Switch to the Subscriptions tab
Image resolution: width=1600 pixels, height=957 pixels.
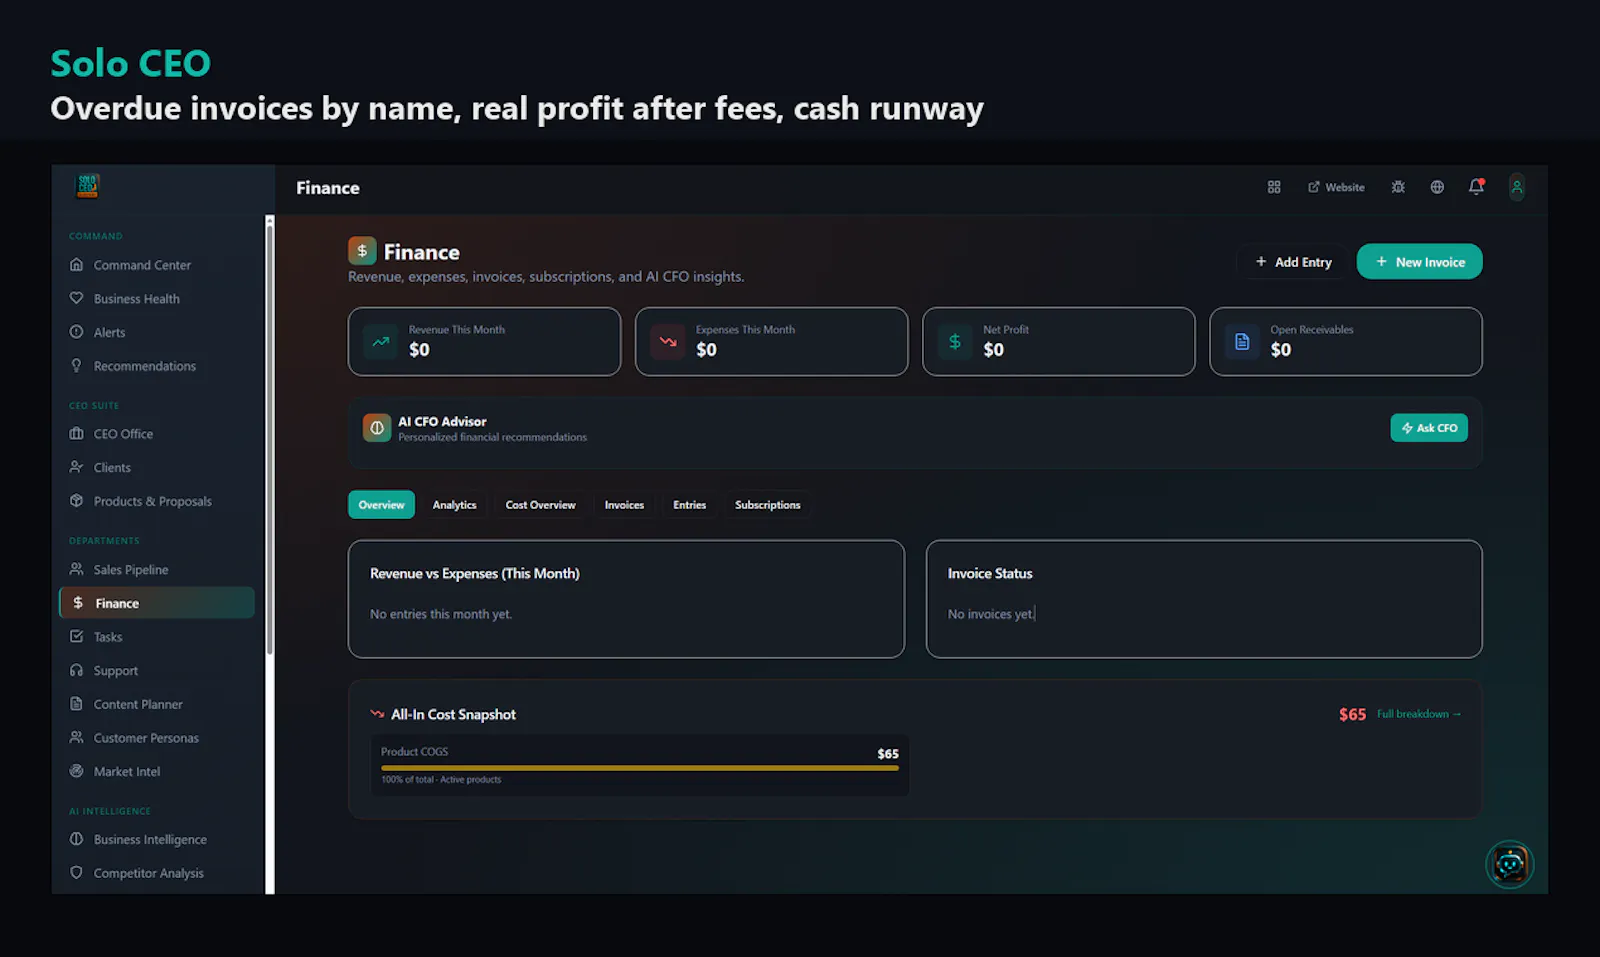767,505
